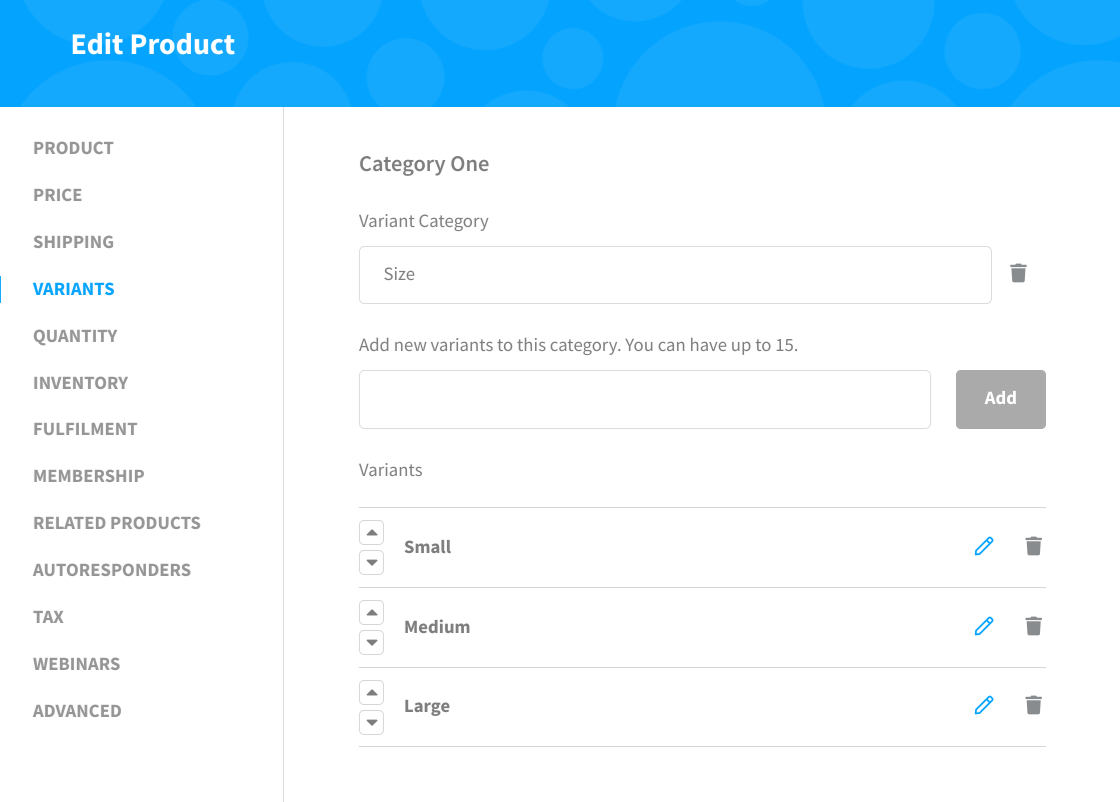Move Large variant up
This screenshot has width=1120, height=802.
(371, 692)
